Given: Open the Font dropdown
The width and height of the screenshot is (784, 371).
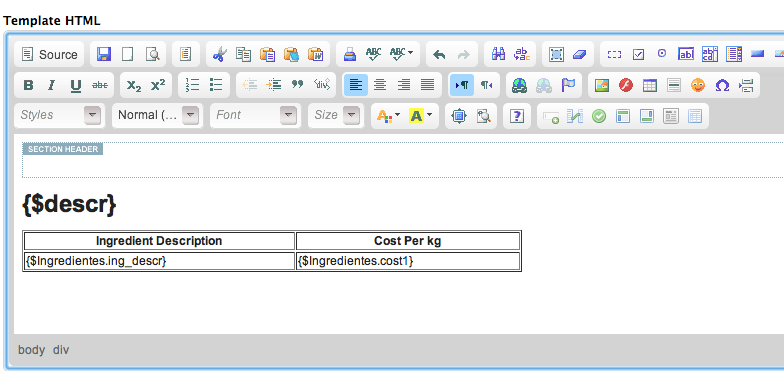Looking at the screenshot, I should point(256,116).
